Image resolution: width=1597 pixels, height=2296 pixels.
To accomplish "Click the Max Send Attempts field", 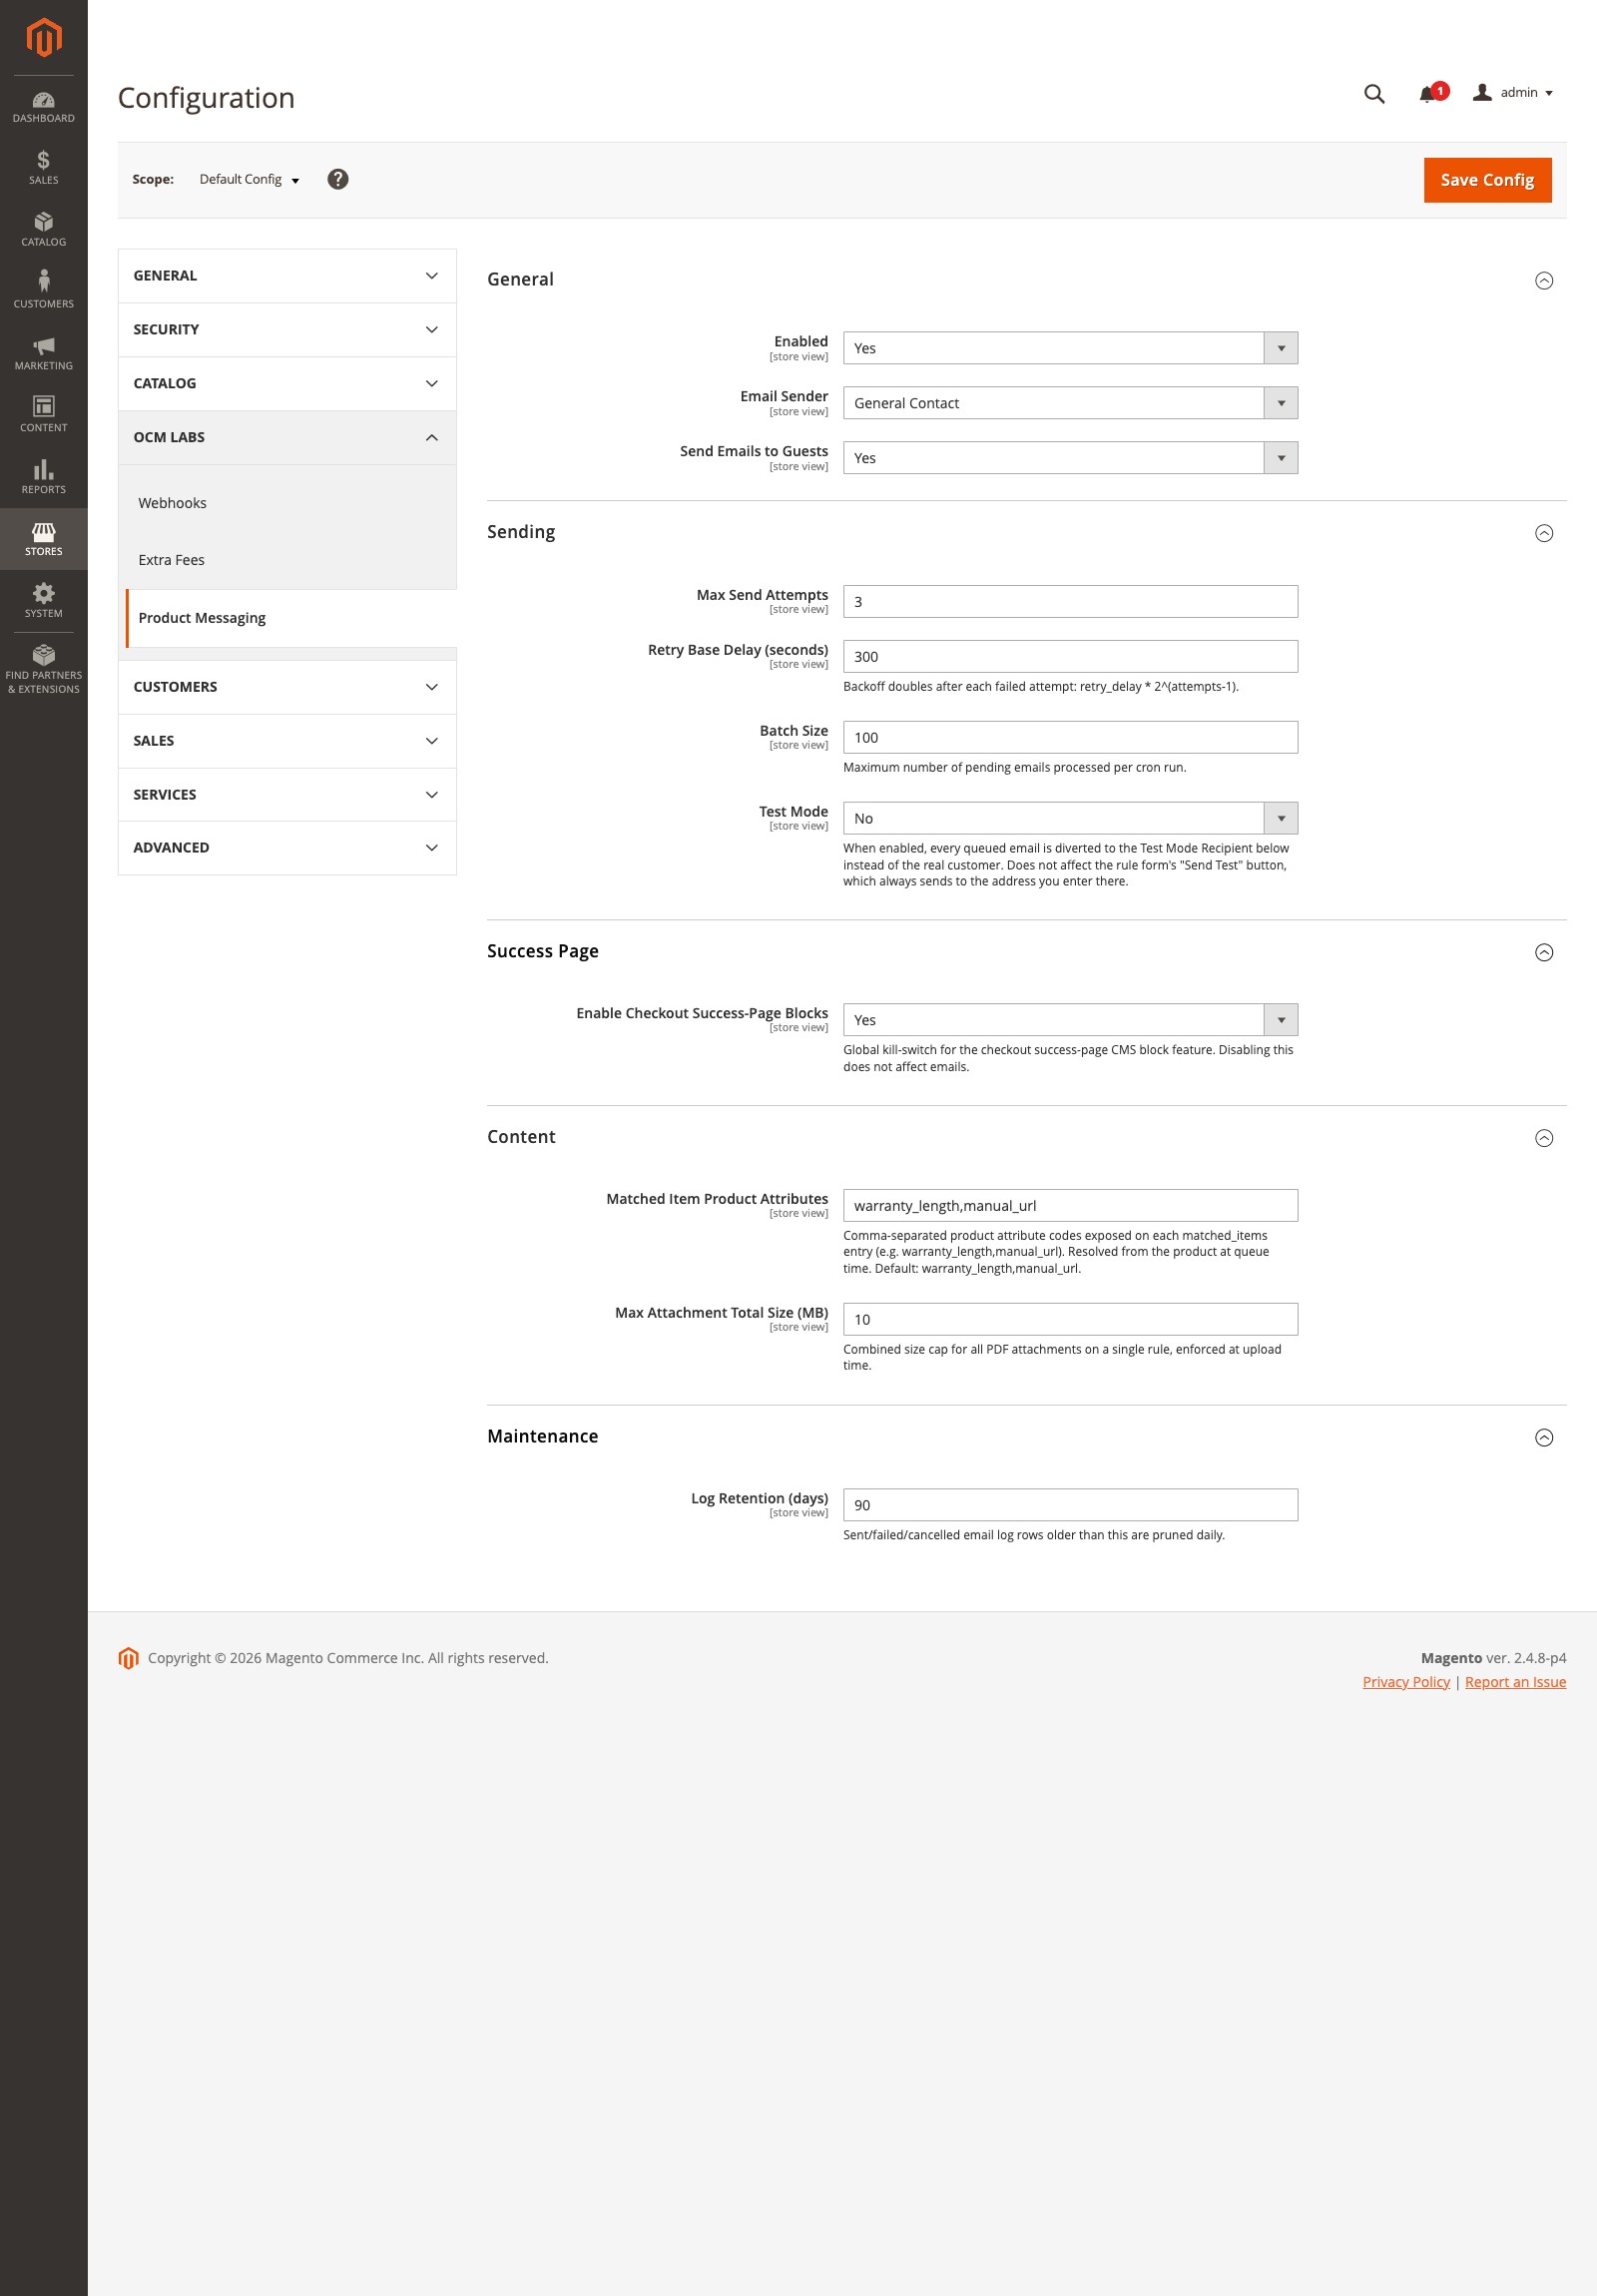I will coord(1070,602).
